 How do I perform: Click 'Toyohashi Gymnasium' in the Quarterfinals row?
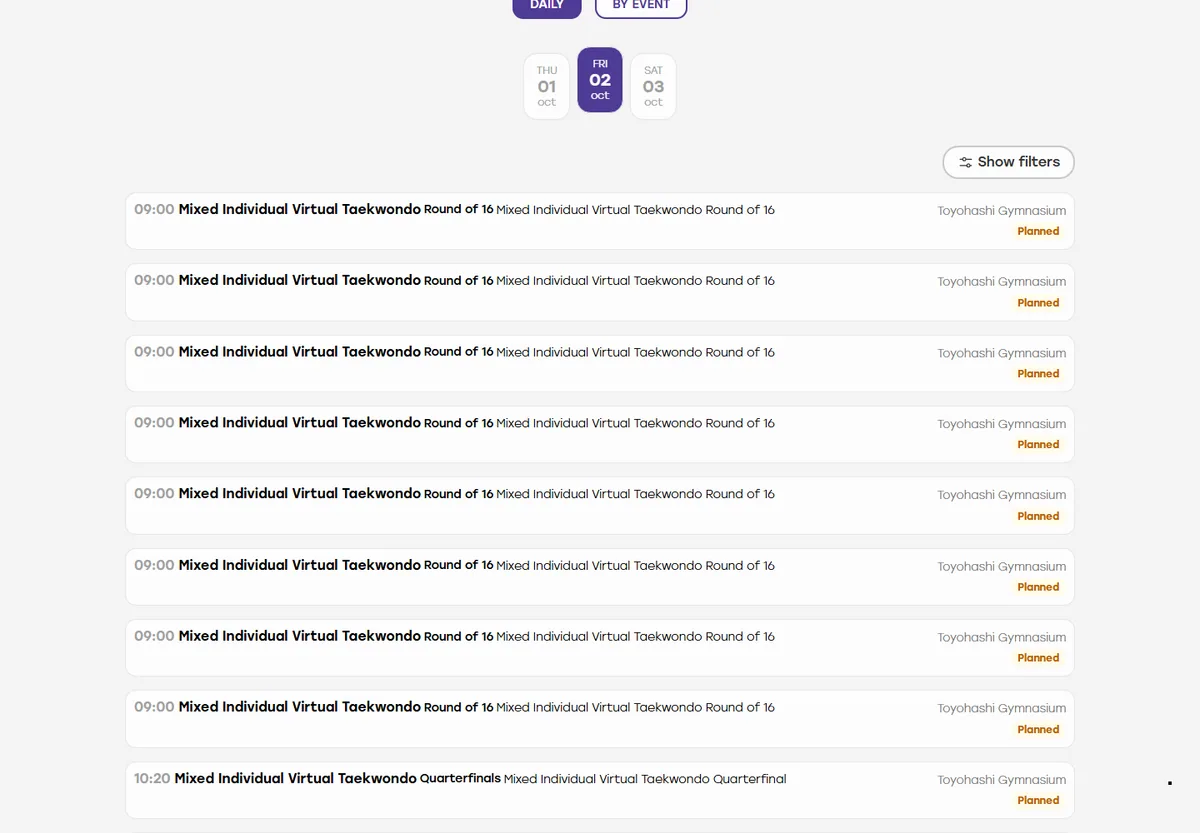1002,780
